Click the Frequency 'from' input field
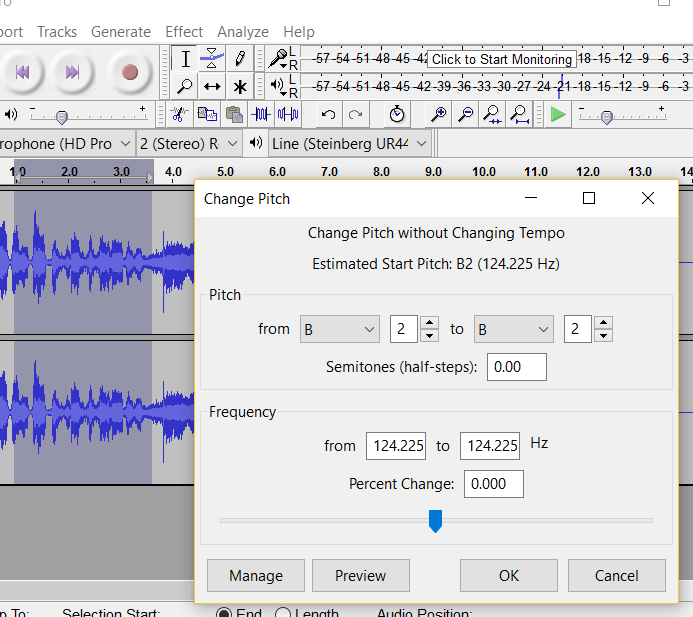This screenshot has height=617, width=693. click(396, 446)
